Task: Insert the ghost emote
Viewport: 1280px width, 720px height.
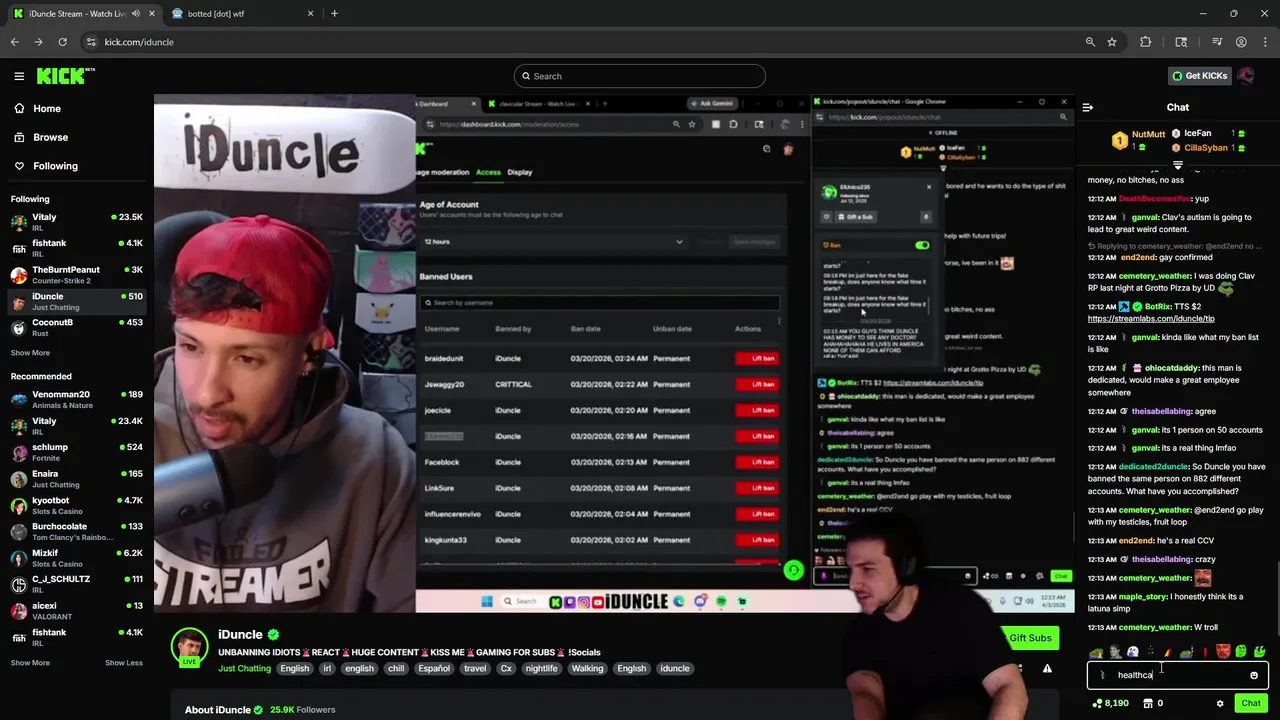Action: (1132, 652)
